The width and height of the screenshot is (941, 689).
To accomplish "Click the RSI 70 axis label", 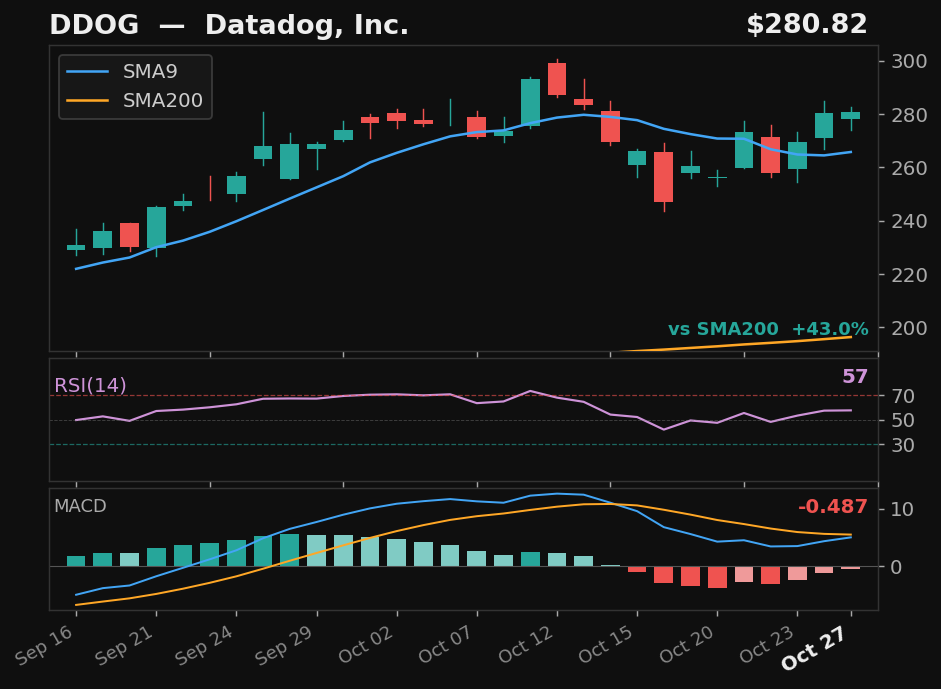I will (903, 396).
